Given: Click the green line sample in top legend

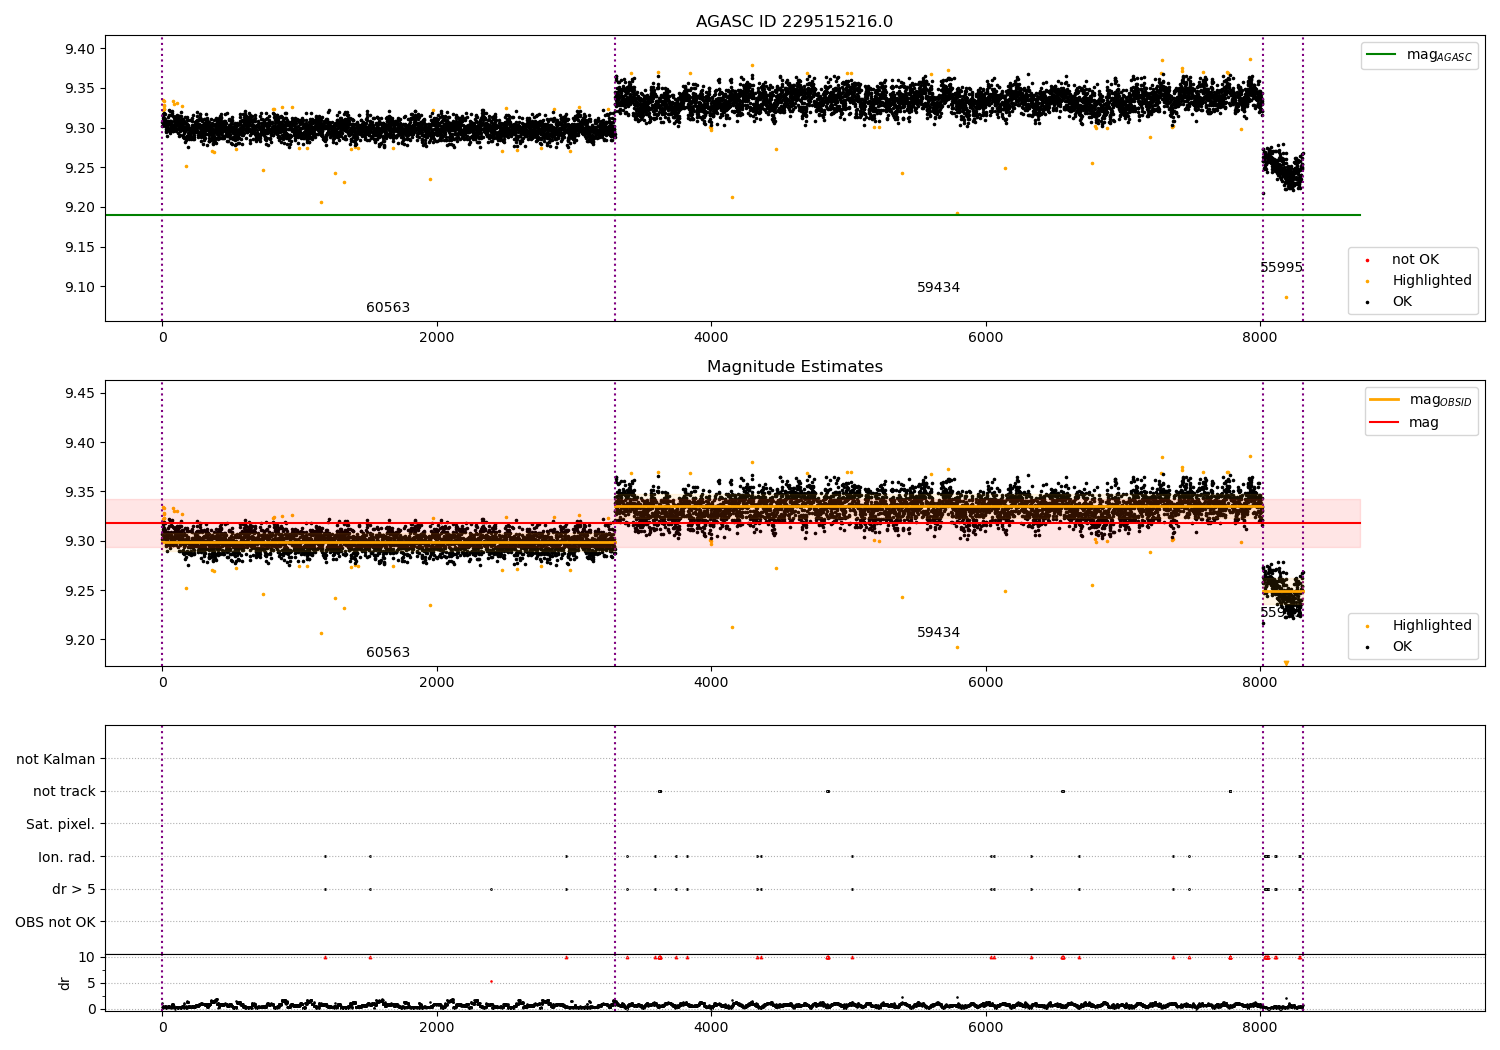Looking at the screenshot, I should pyautogui.click(x=1383, y=55).
